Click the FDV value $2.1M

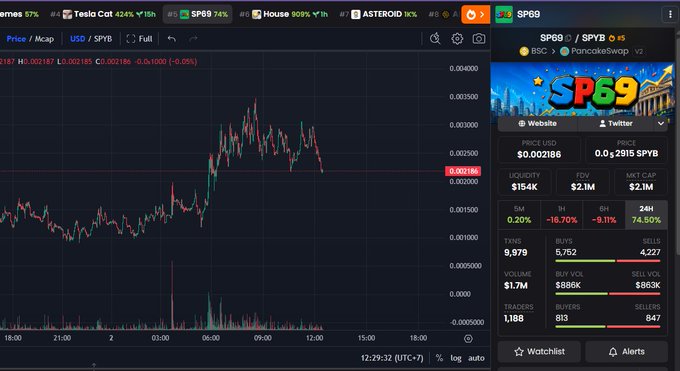point(582,187)
